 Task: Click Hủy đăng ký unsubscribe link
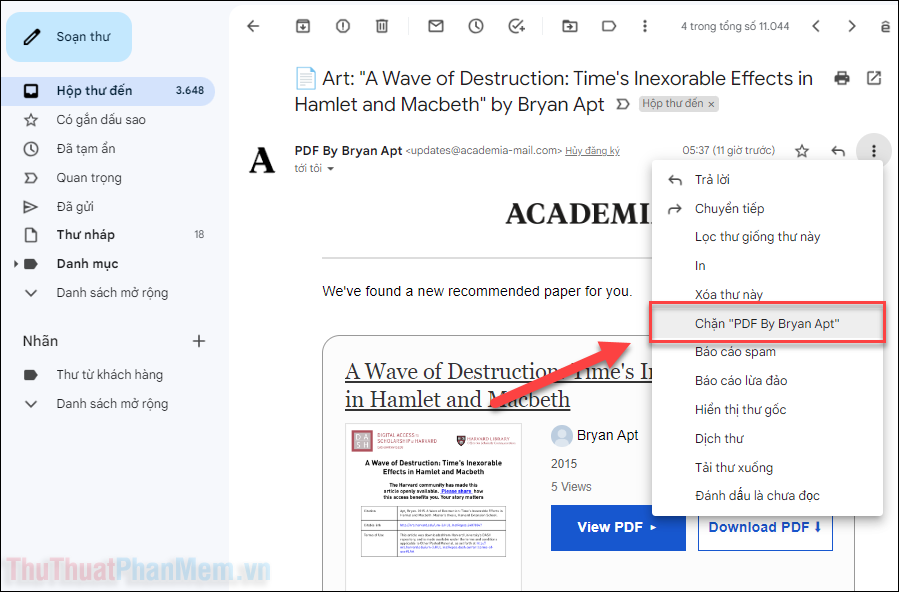[592, 151]
